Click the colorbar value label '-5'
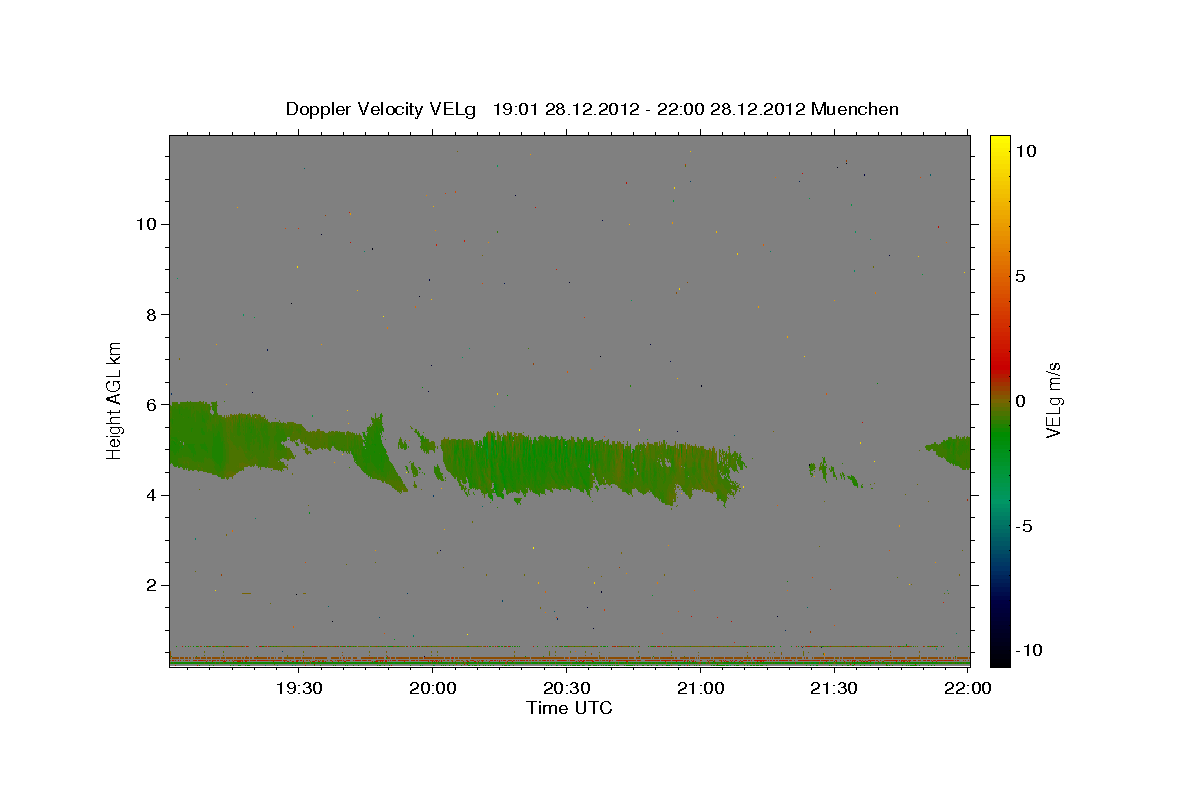The width and height of the screenshot is (1200, 800). pos(1023,526)
